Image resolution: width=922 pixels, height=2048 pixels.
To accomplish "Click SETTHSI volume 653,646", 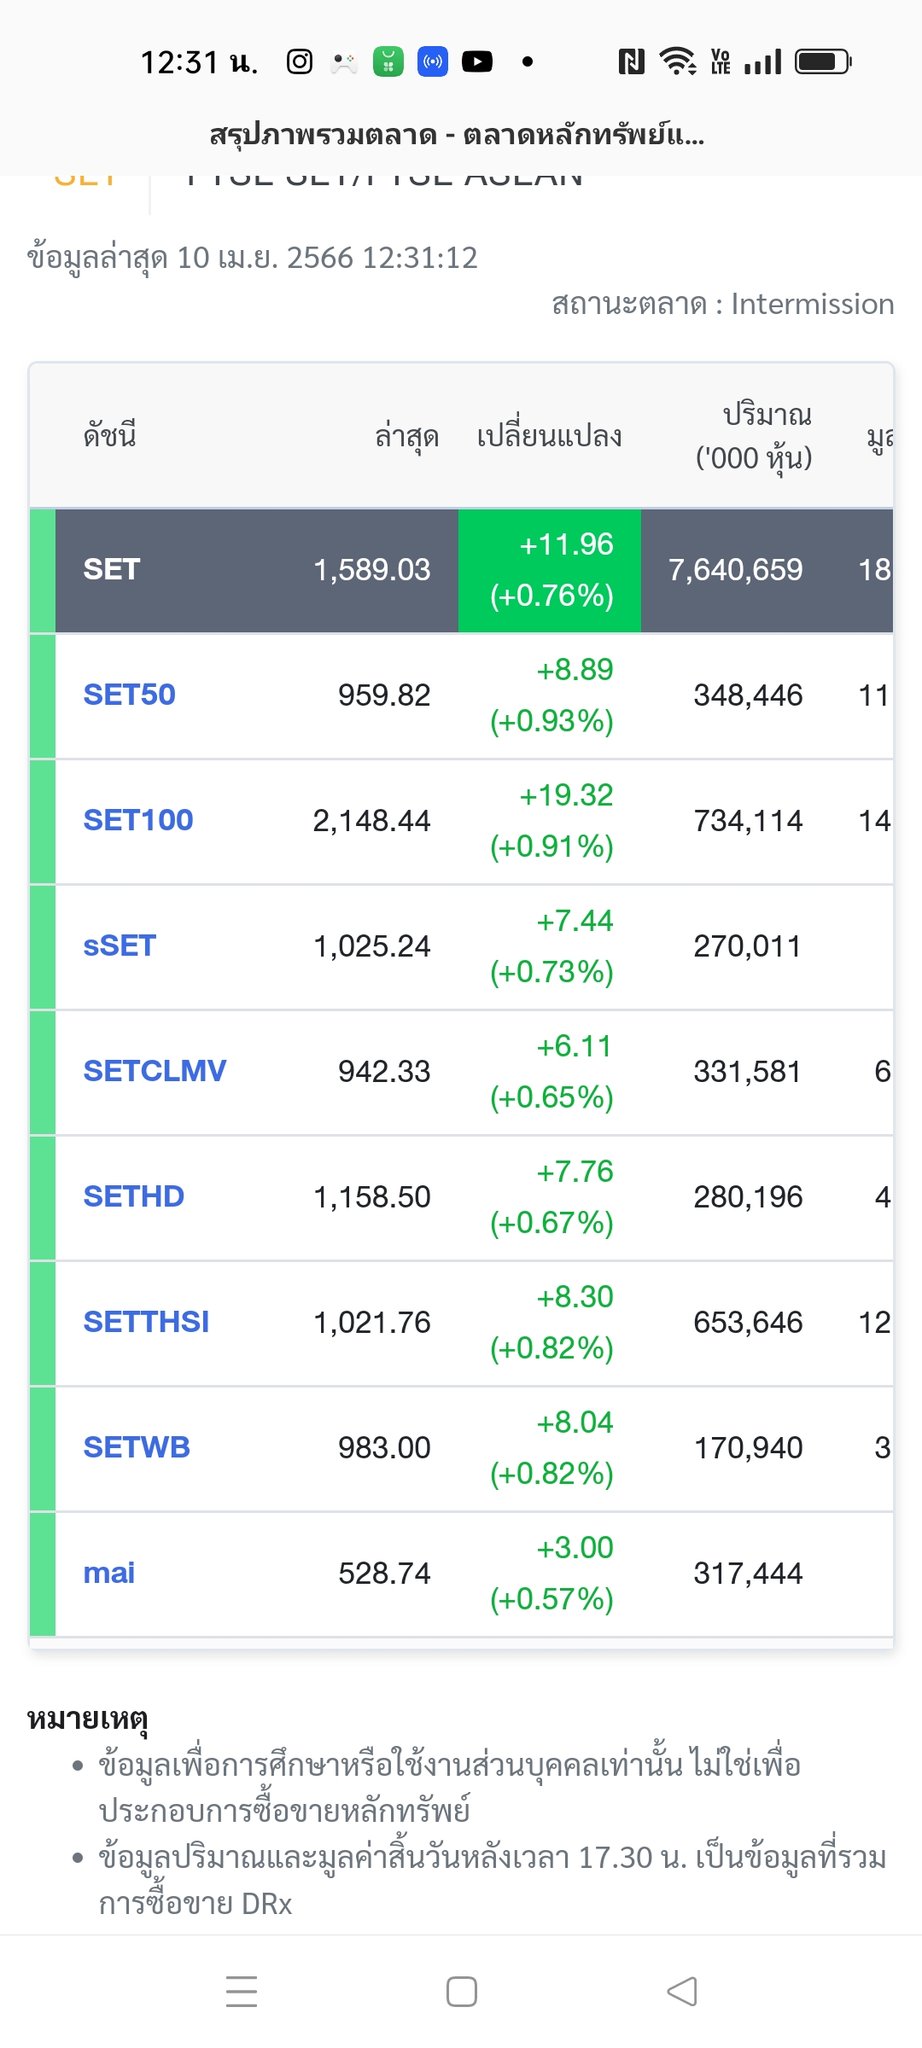I will pos(748,1322).
